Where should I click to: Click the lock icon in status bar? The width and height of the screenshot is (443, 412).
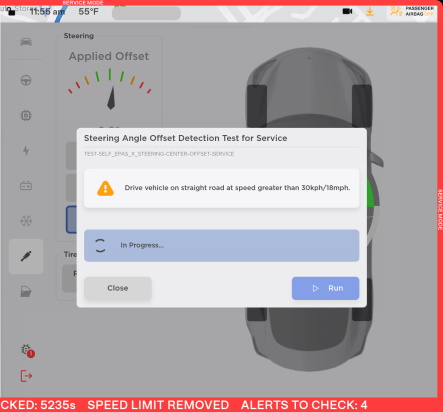click(x=11, y=12)
